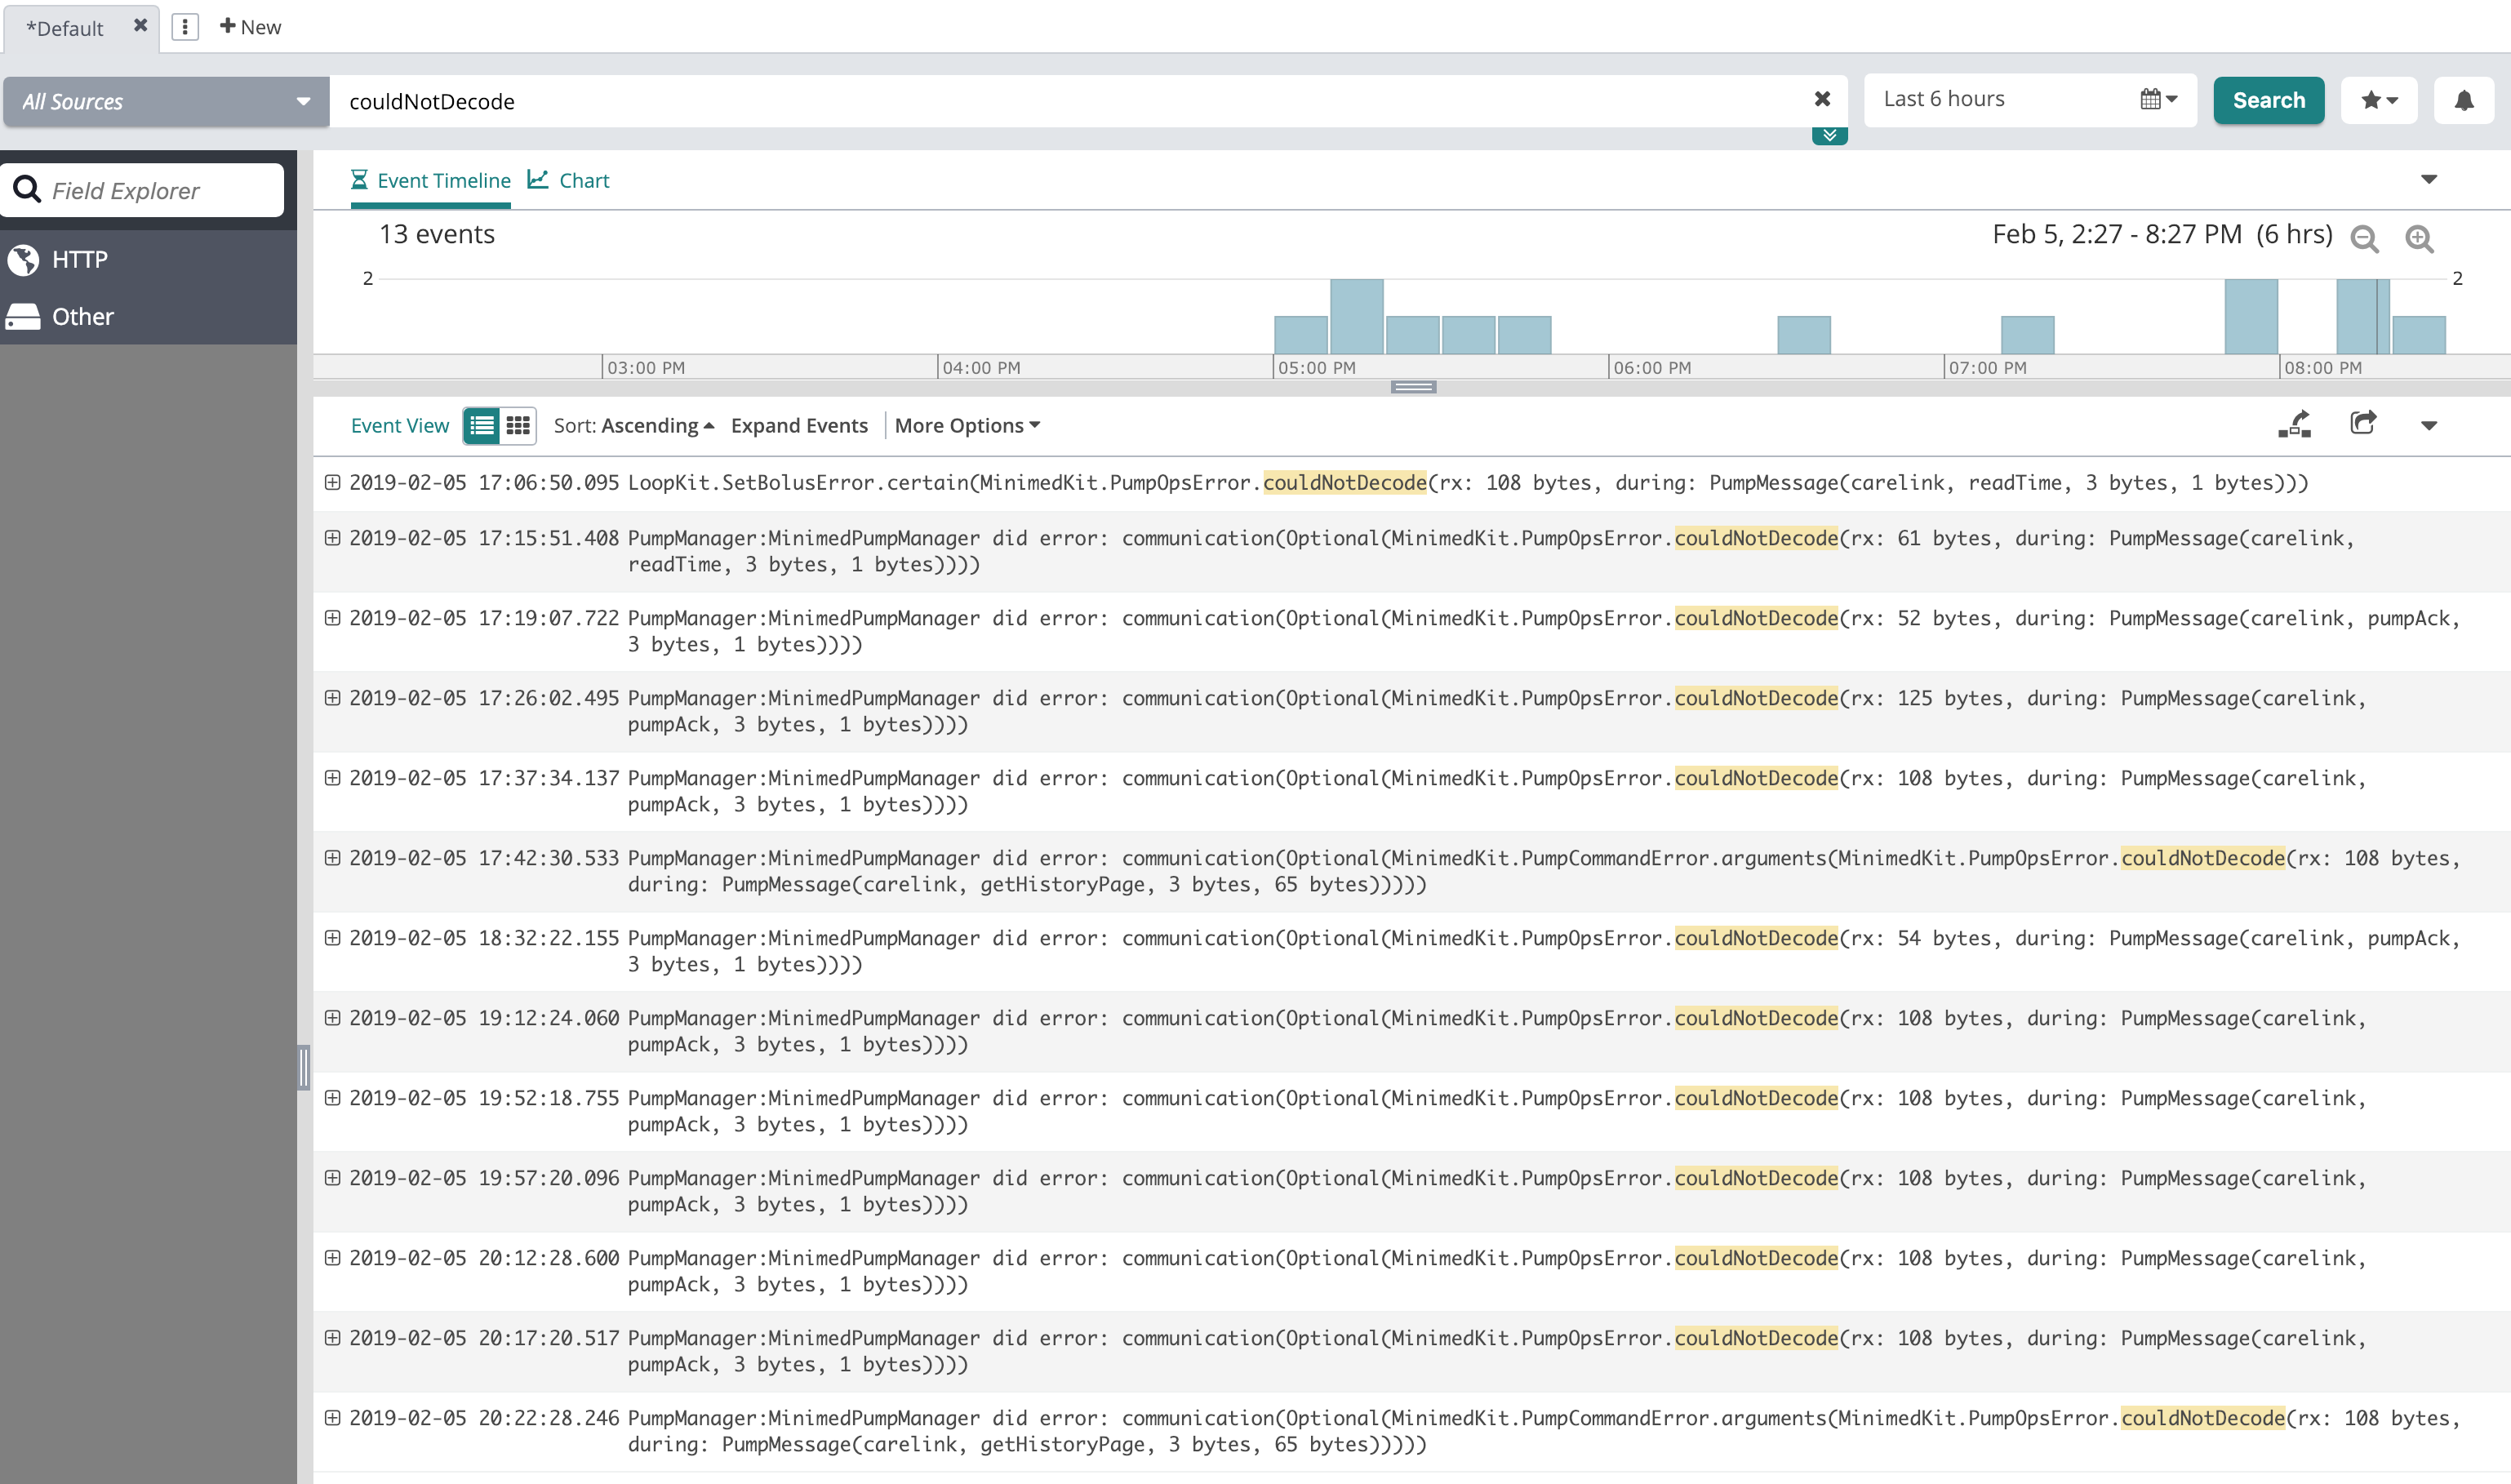Select the tall timeline bar after 05:00 PM
The height and width of the screenshot is (1484, 2511).
[x=1357, y=317]
